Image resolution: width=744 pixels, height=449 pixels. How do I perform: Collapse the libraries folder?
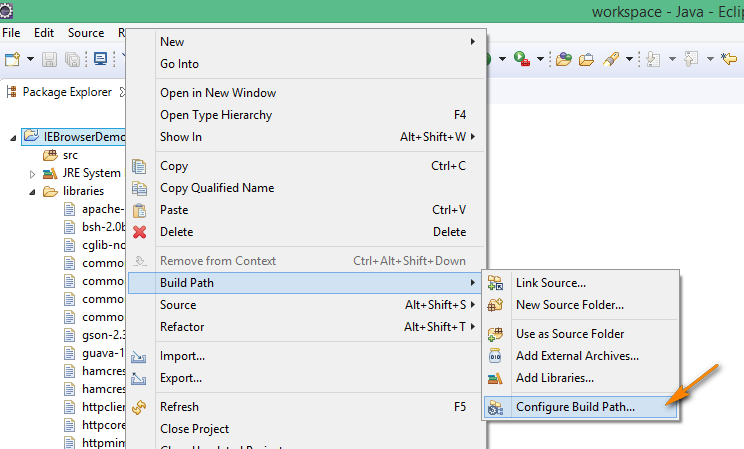[33, 191]
